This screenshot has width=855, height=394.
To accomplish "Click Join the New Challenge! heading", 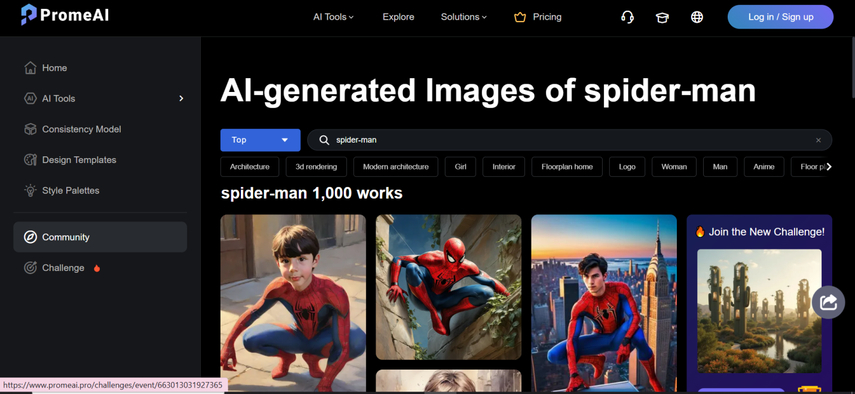I will click(x=767, y=232).
